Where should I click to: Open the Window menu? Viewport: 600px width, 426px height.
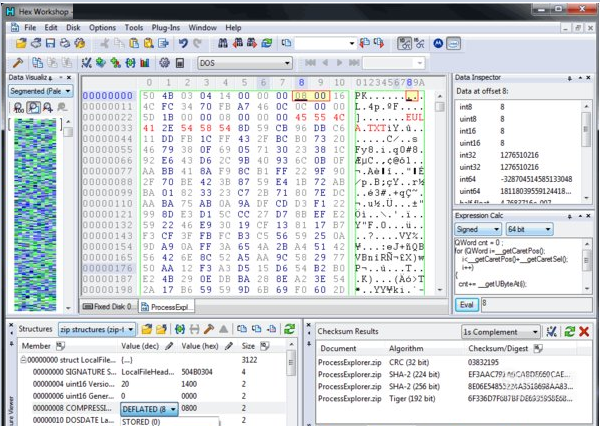point(202,28)
